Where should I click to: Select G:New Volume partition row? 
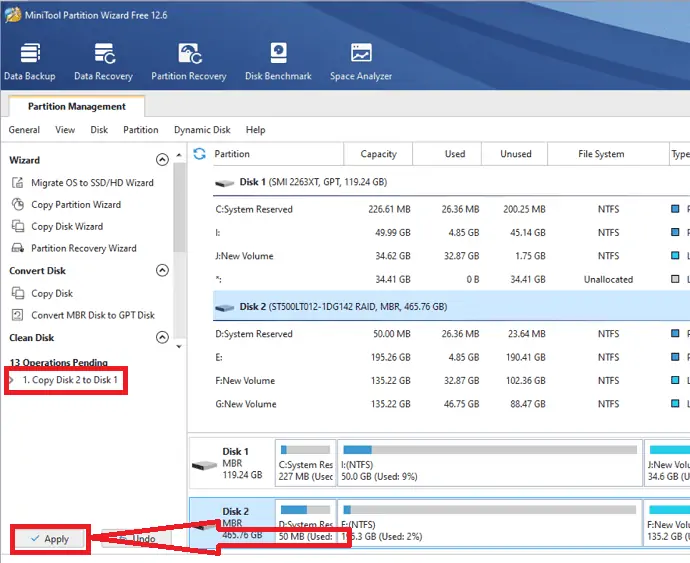coord(451,404)
